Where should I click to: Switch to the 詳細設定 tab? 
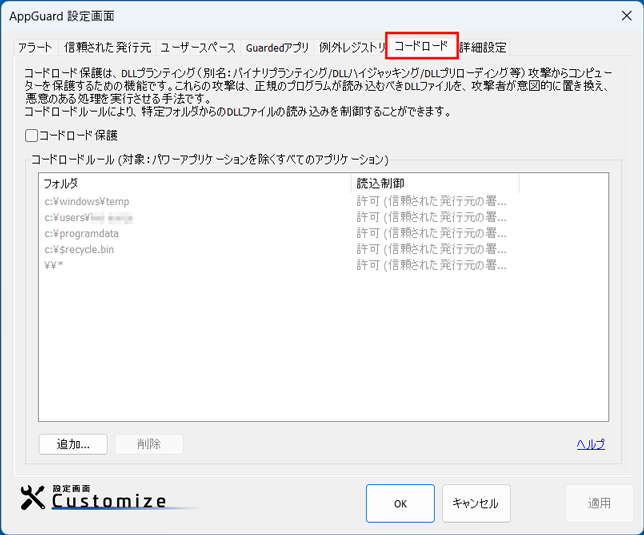[483, 47]
